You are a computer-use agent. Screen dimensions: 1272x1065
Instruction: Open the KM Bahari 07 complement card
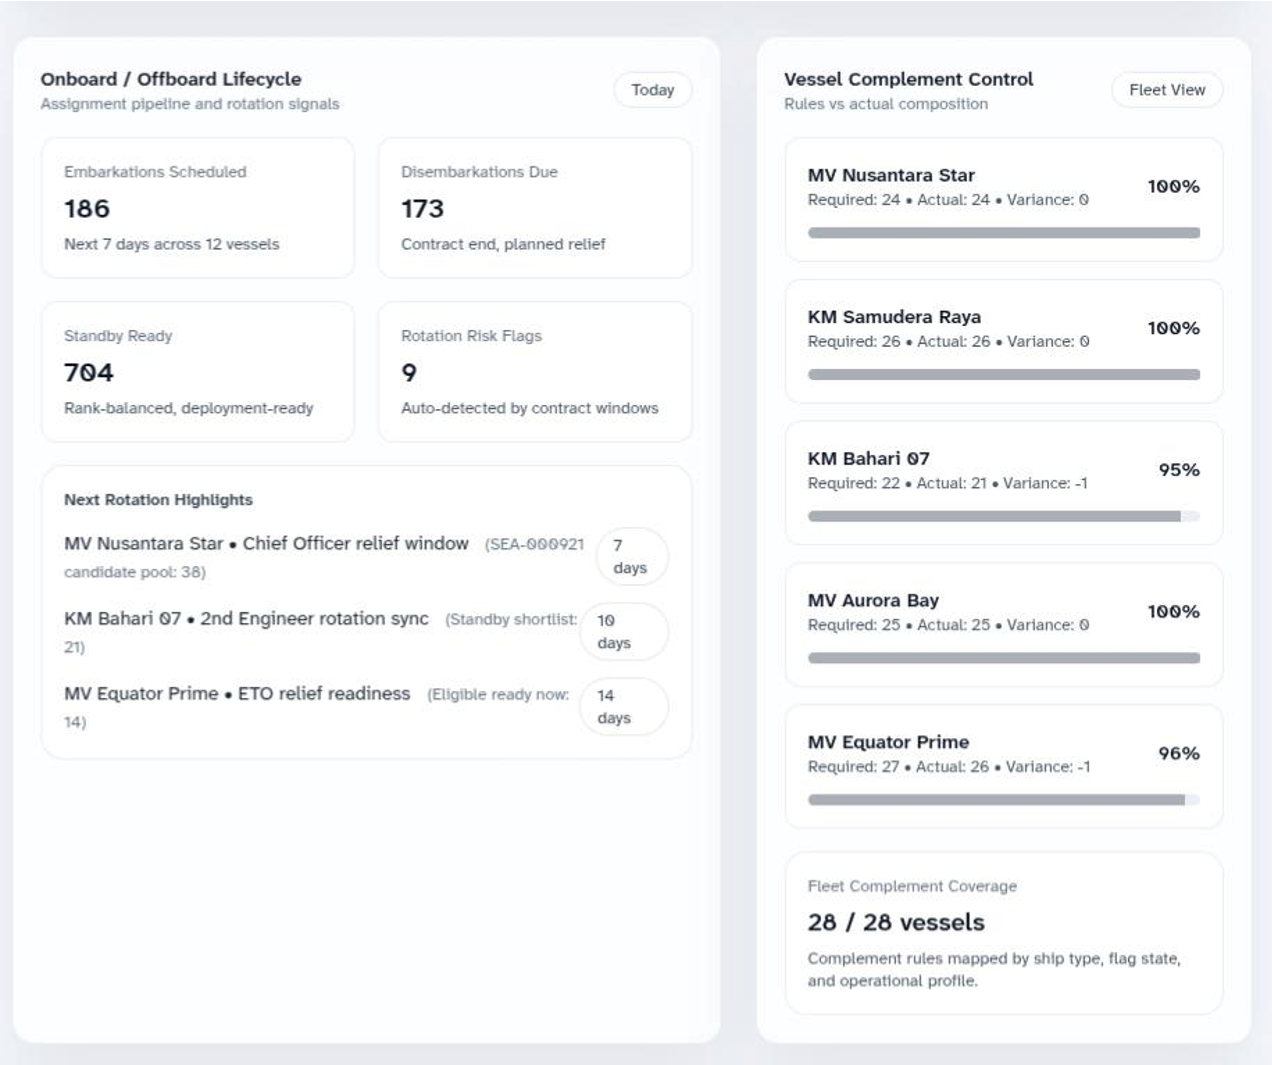coord(1004,483)
